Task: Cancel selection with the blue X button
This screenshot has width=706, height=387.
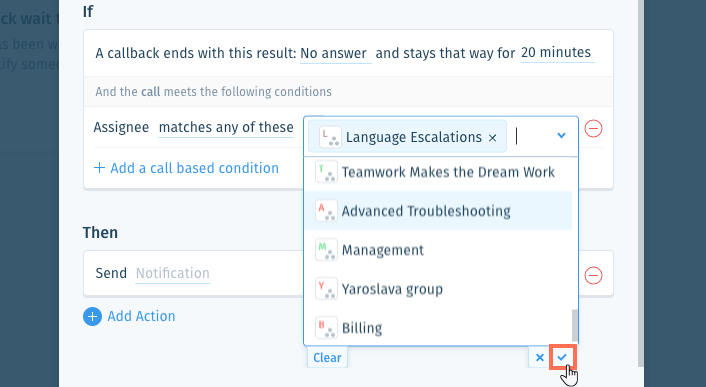Action: coord(539,357)
